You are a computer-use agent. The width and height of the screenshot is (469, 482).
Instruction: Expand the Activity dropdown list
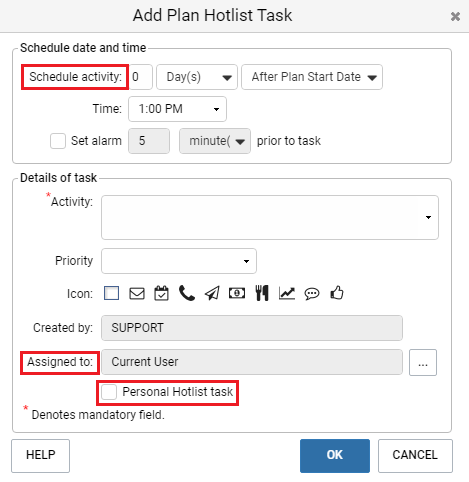click(x=270, y=217)
